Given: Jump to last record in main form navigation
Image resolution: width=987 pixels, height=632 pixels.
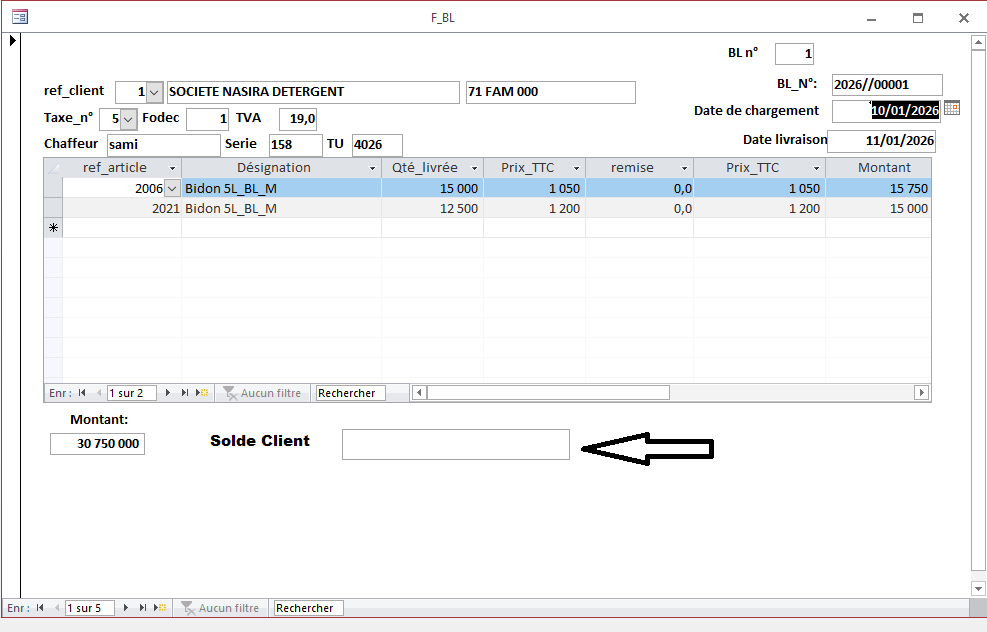Looking at the screenshot, I should (x=143, y=608).
